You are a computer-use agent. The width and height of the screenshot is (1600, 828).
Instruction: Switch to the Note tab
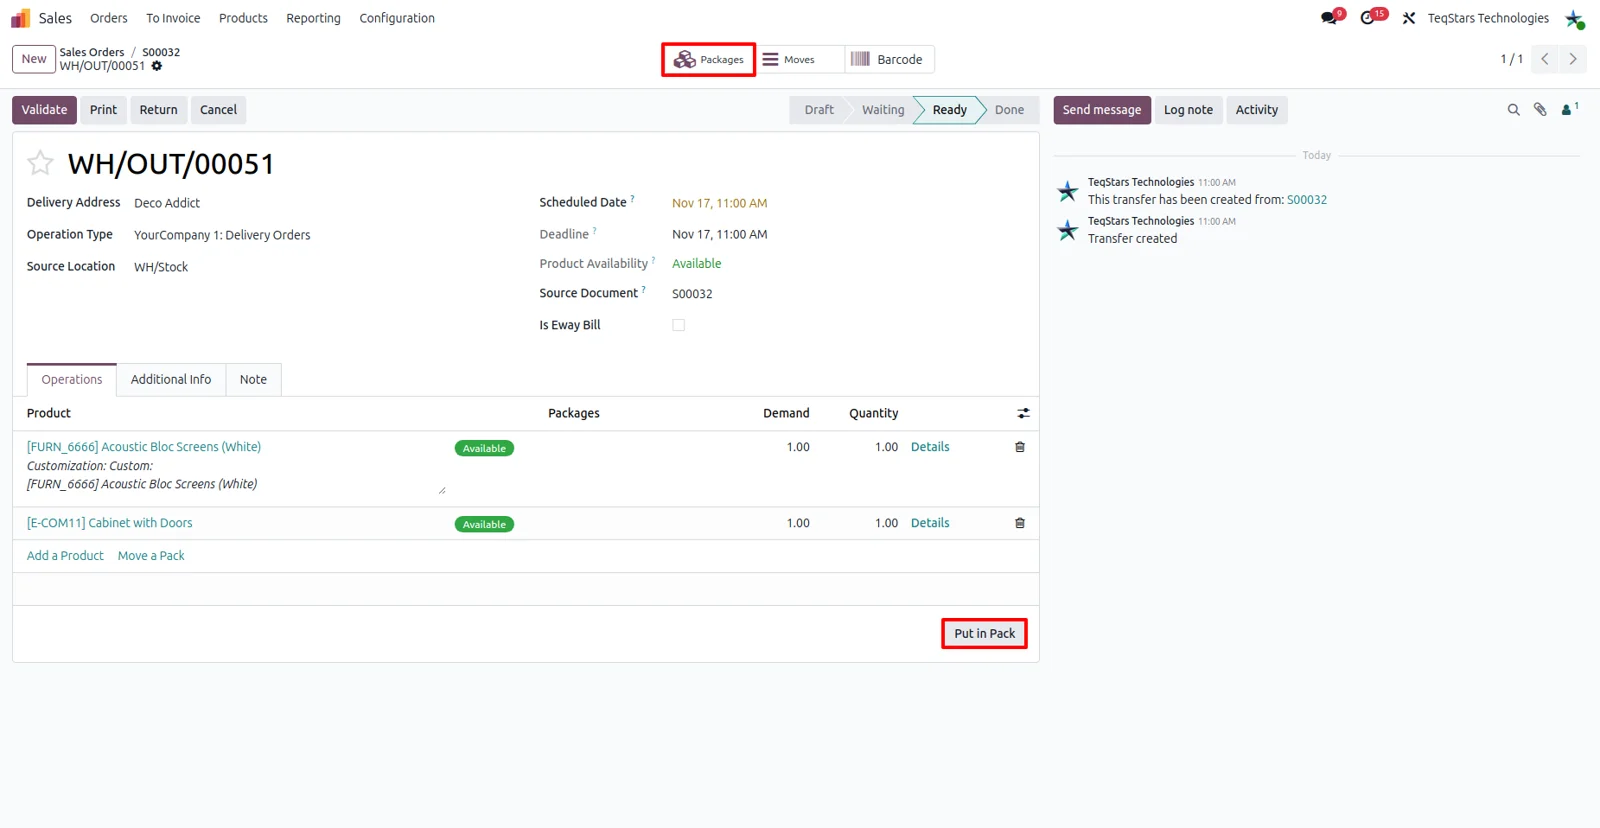click(253, 380)
